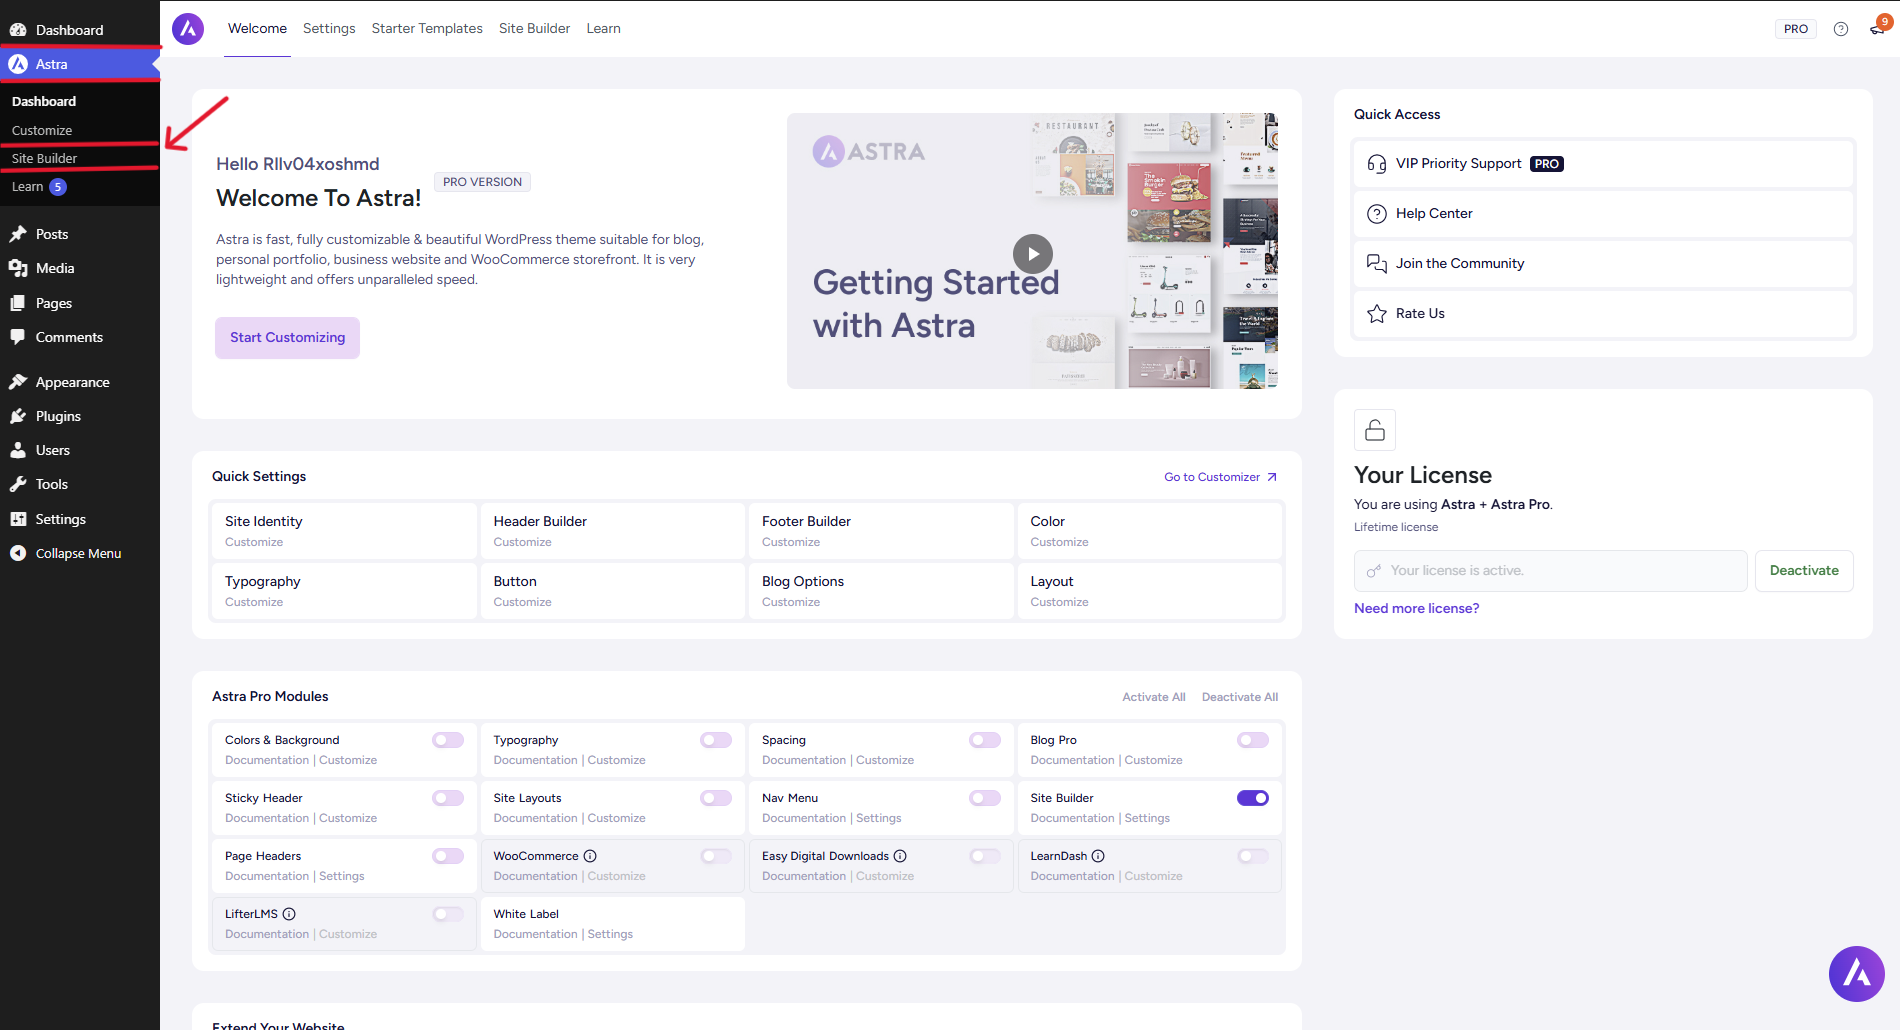The width and height of the screenshot is (1900, 1030).
Task: Click the Astra logo in the top header
Action: pyautogui.click(x=188, y=29)
